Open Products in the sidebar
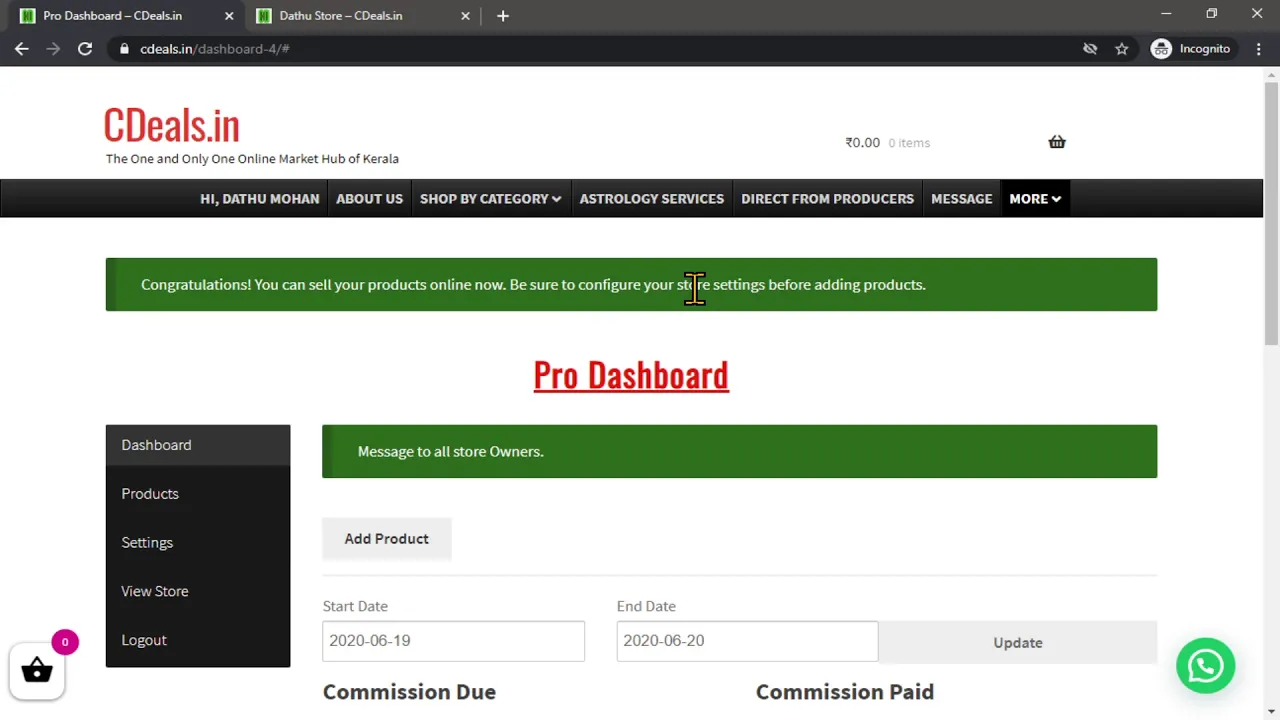Screen dimensions: 1280x720 pos(198,494)
